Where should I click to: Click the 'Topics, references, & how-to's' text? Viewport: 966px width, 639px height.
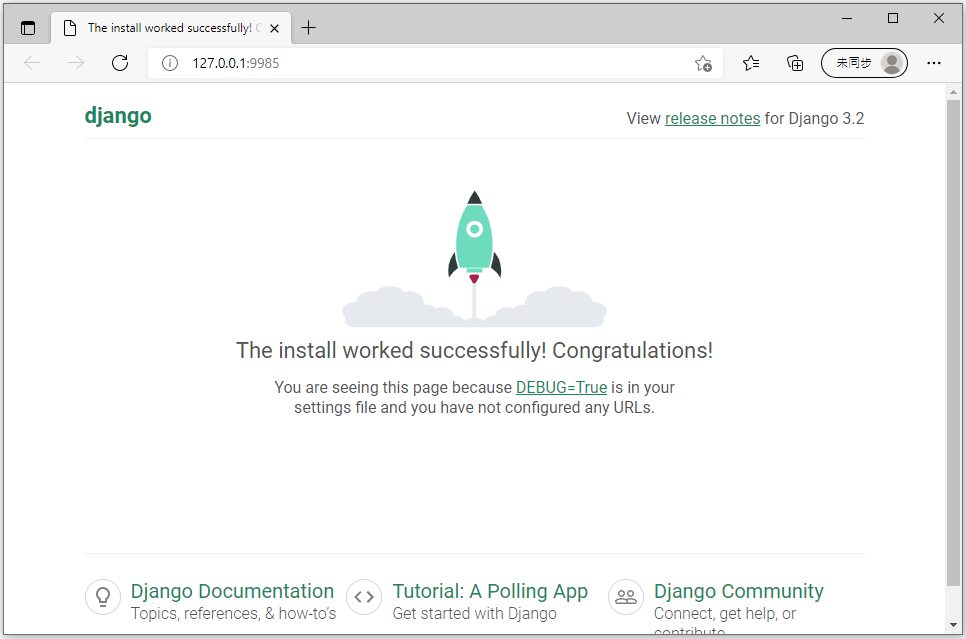[233, 614]
